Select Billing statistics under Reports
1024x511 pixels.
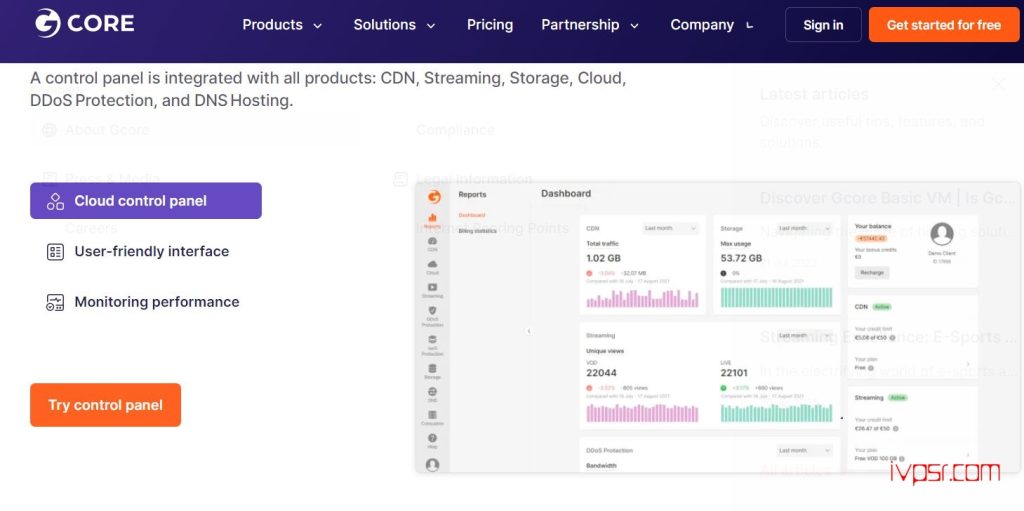tap(477, 231)
